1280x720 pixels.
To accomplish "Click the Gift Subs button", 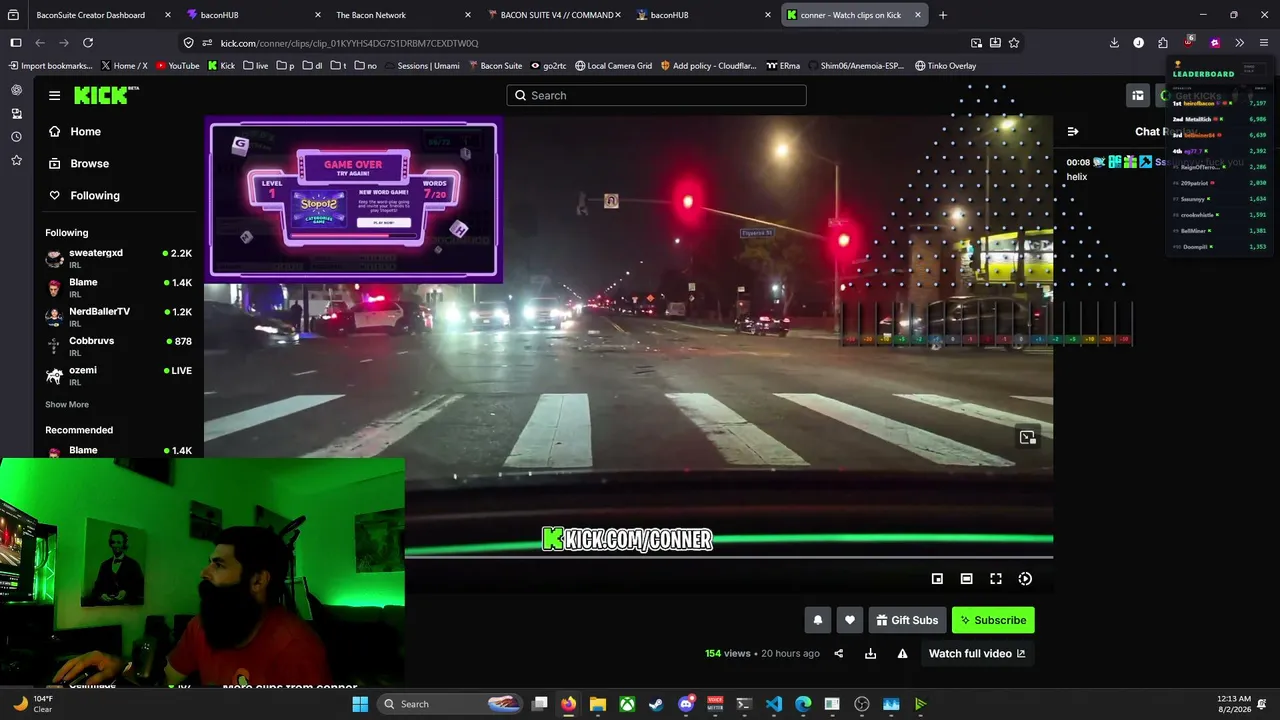I will point(907,620).
